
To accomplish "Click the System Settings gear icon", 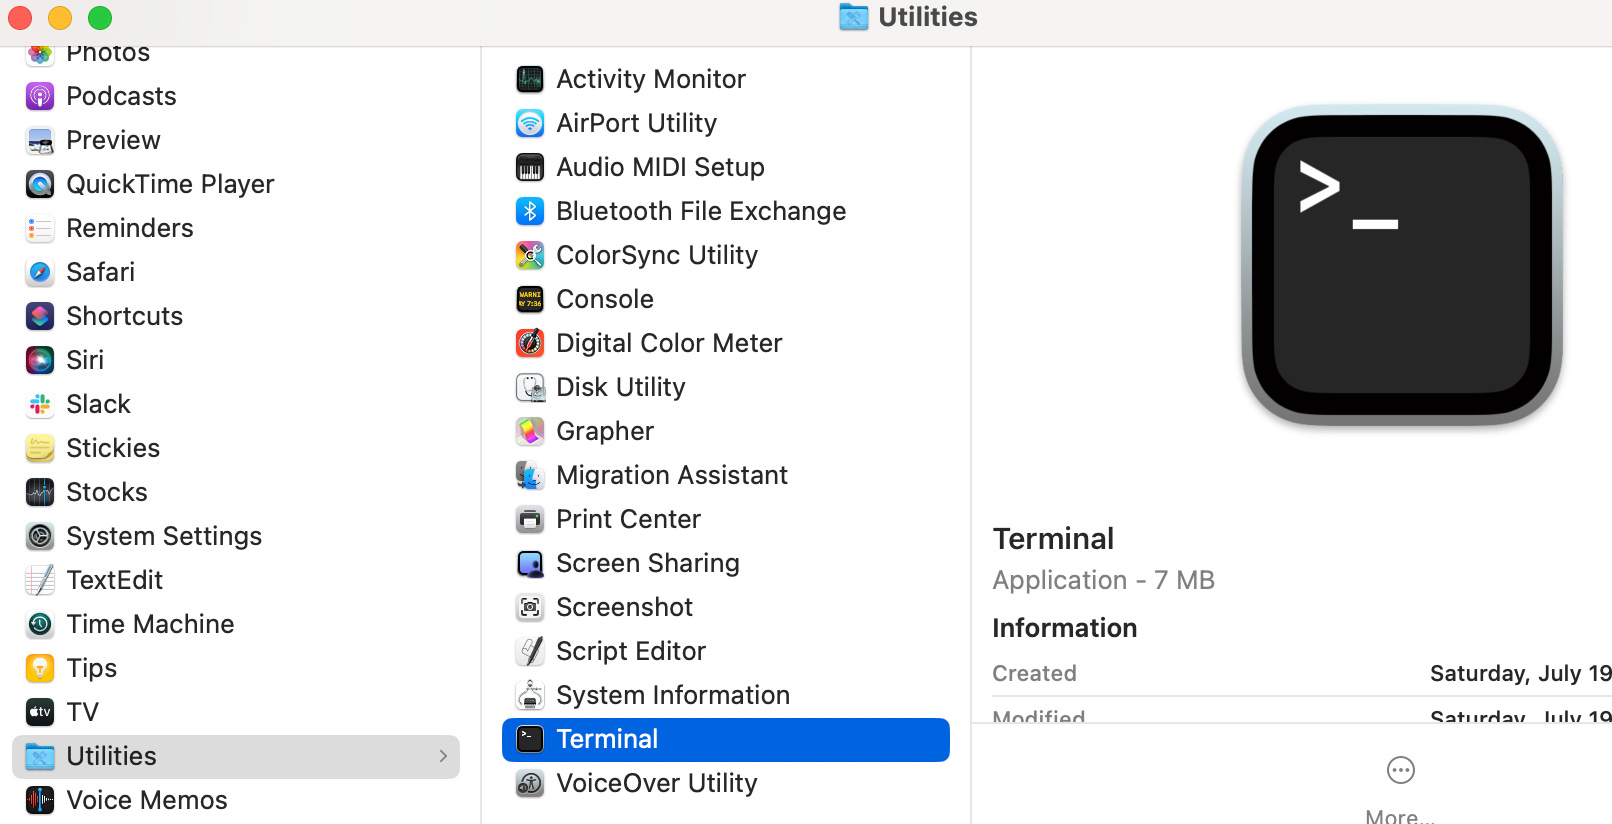I will [x=40, y=536].
